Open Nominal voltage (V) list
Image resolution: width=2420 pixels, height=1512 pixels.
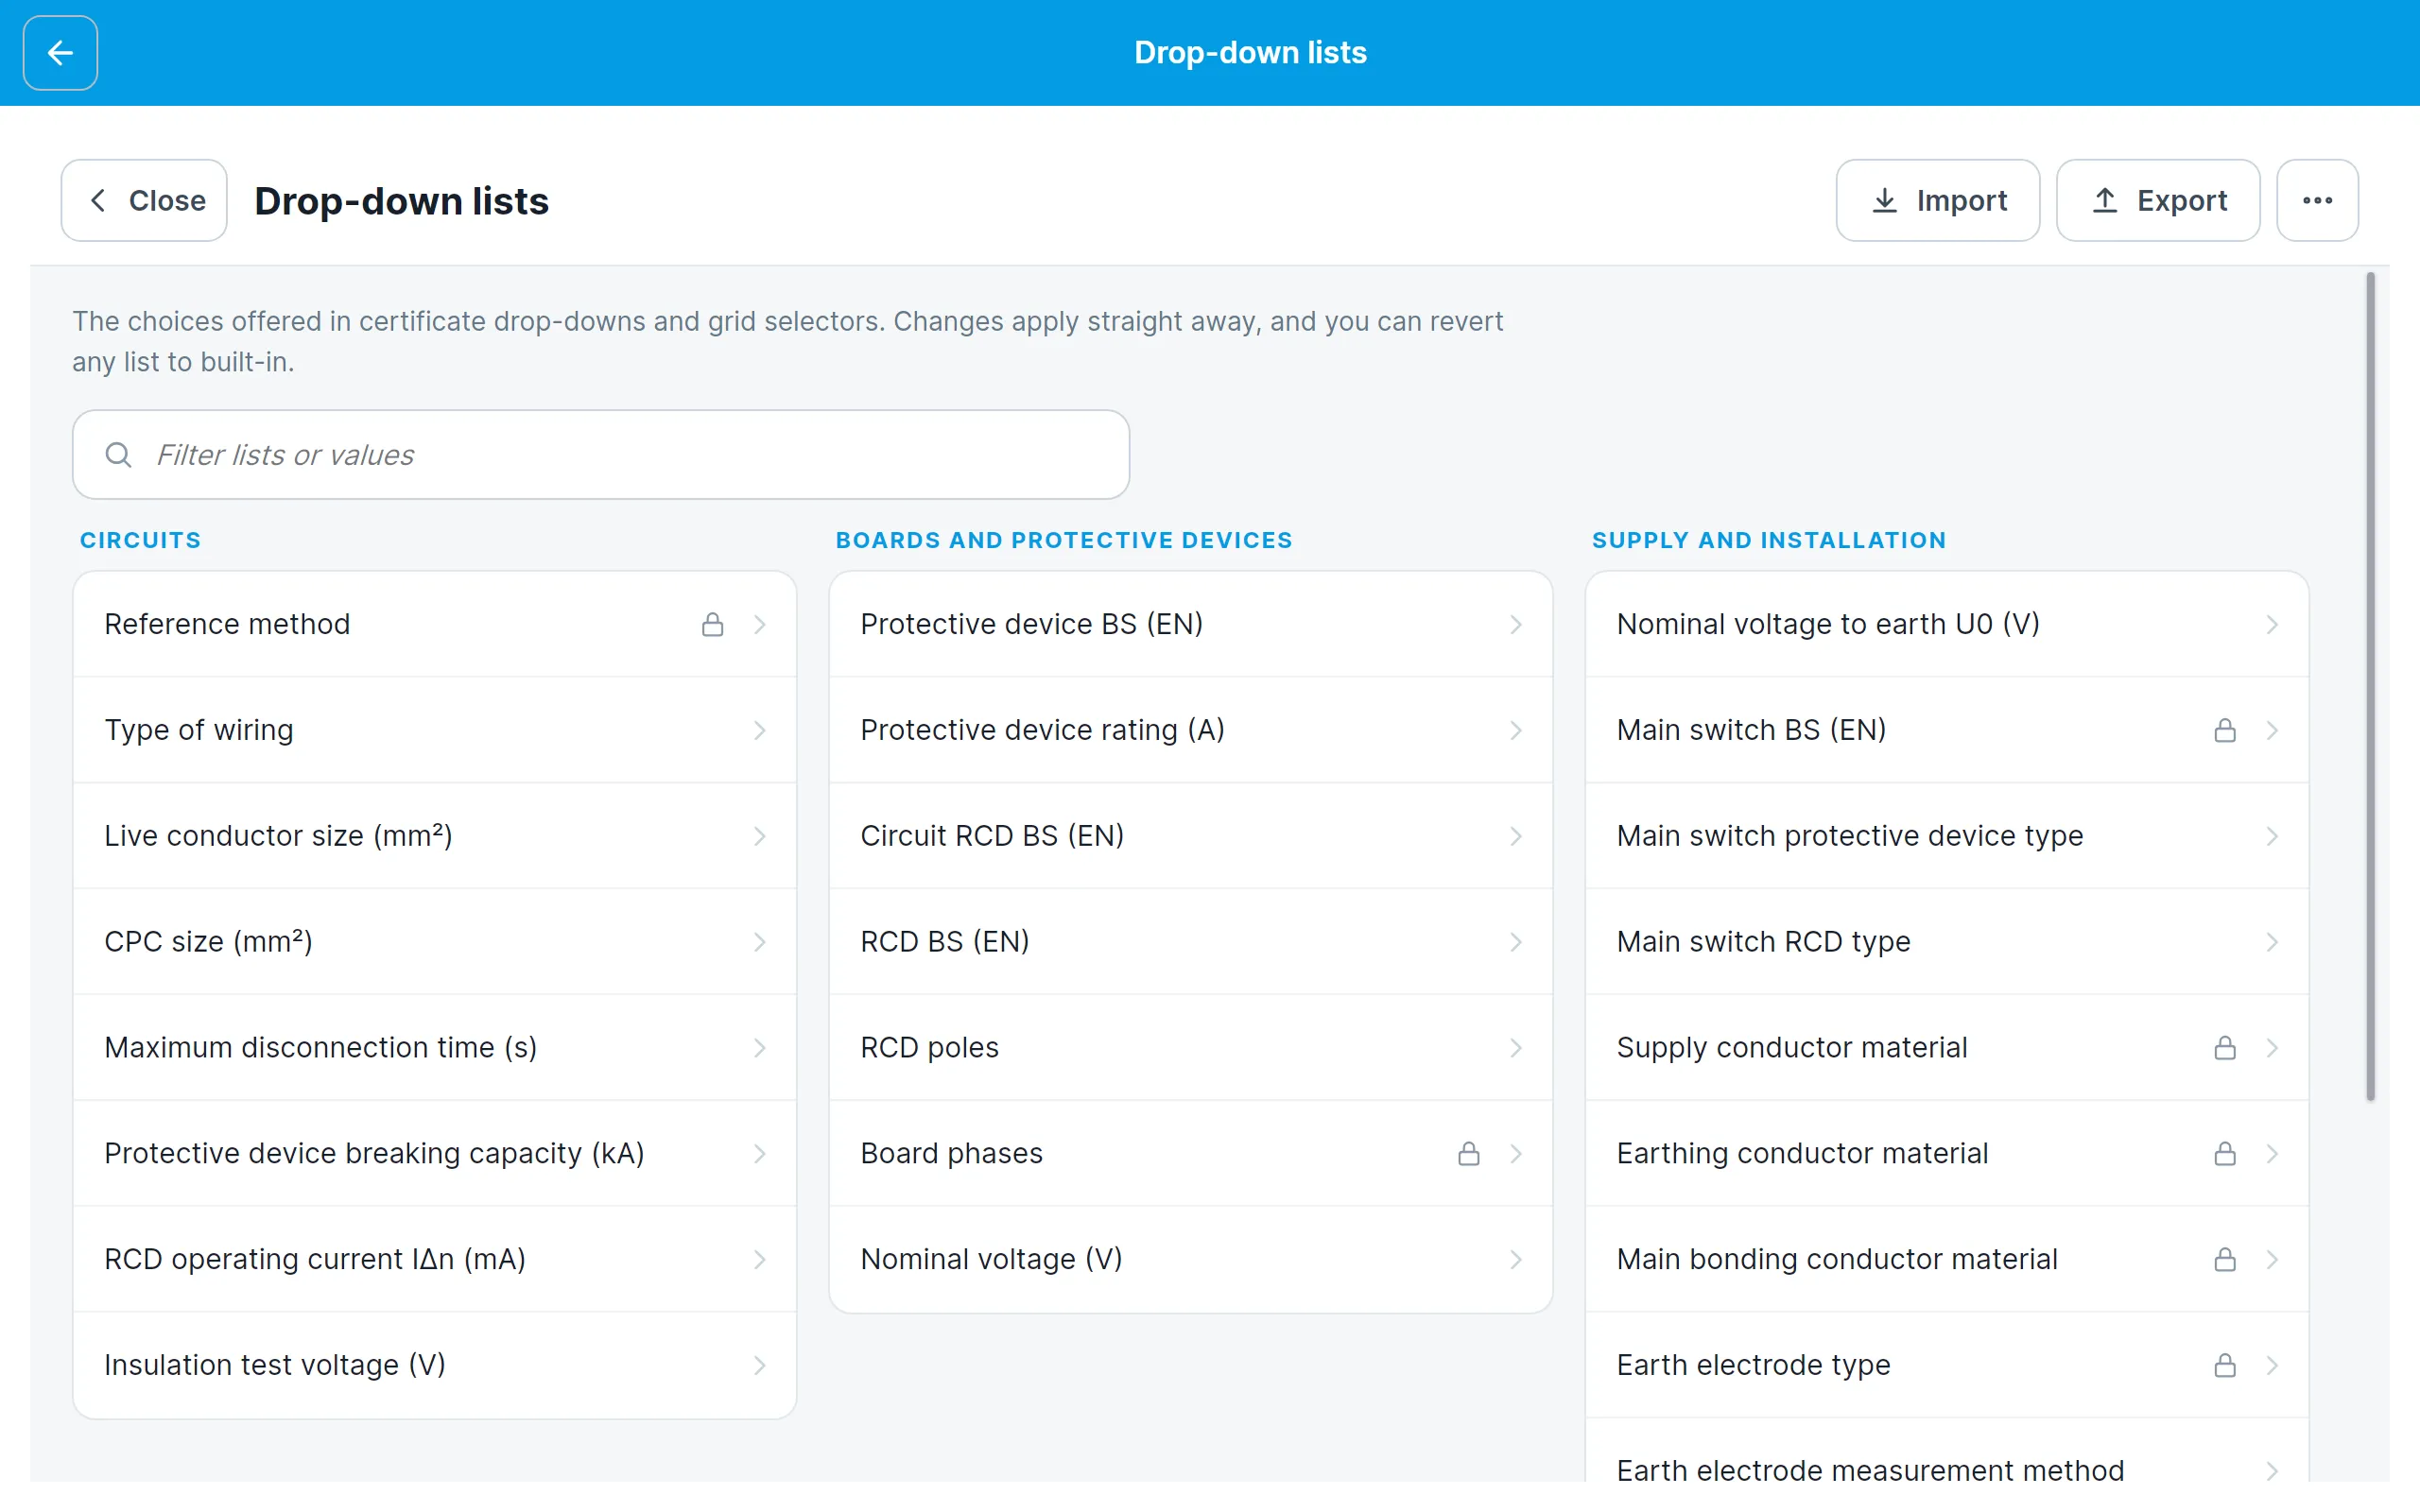tap(1191, 1259)
